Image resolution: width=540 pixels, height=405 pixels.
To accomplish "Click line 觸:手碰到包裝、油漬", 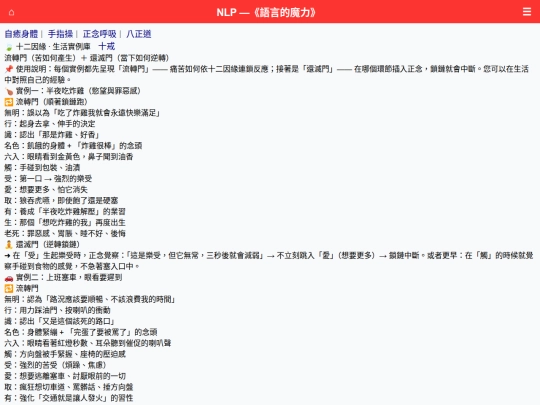I will pos(42,168).
